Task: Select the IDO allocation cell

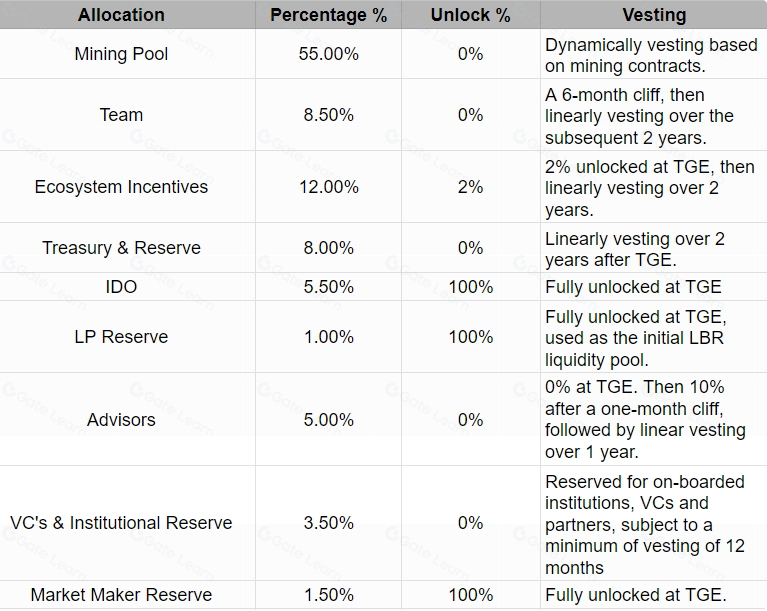Action: click(121, 287)
